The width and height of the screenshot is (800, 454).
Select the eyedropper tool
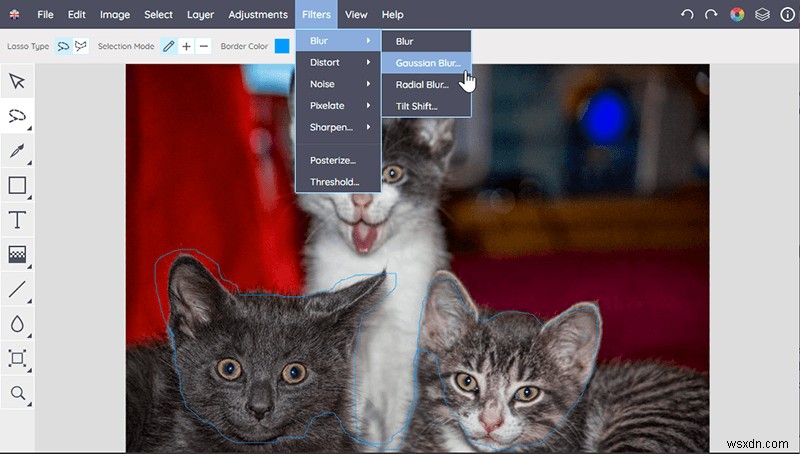[x=17, y=150]
